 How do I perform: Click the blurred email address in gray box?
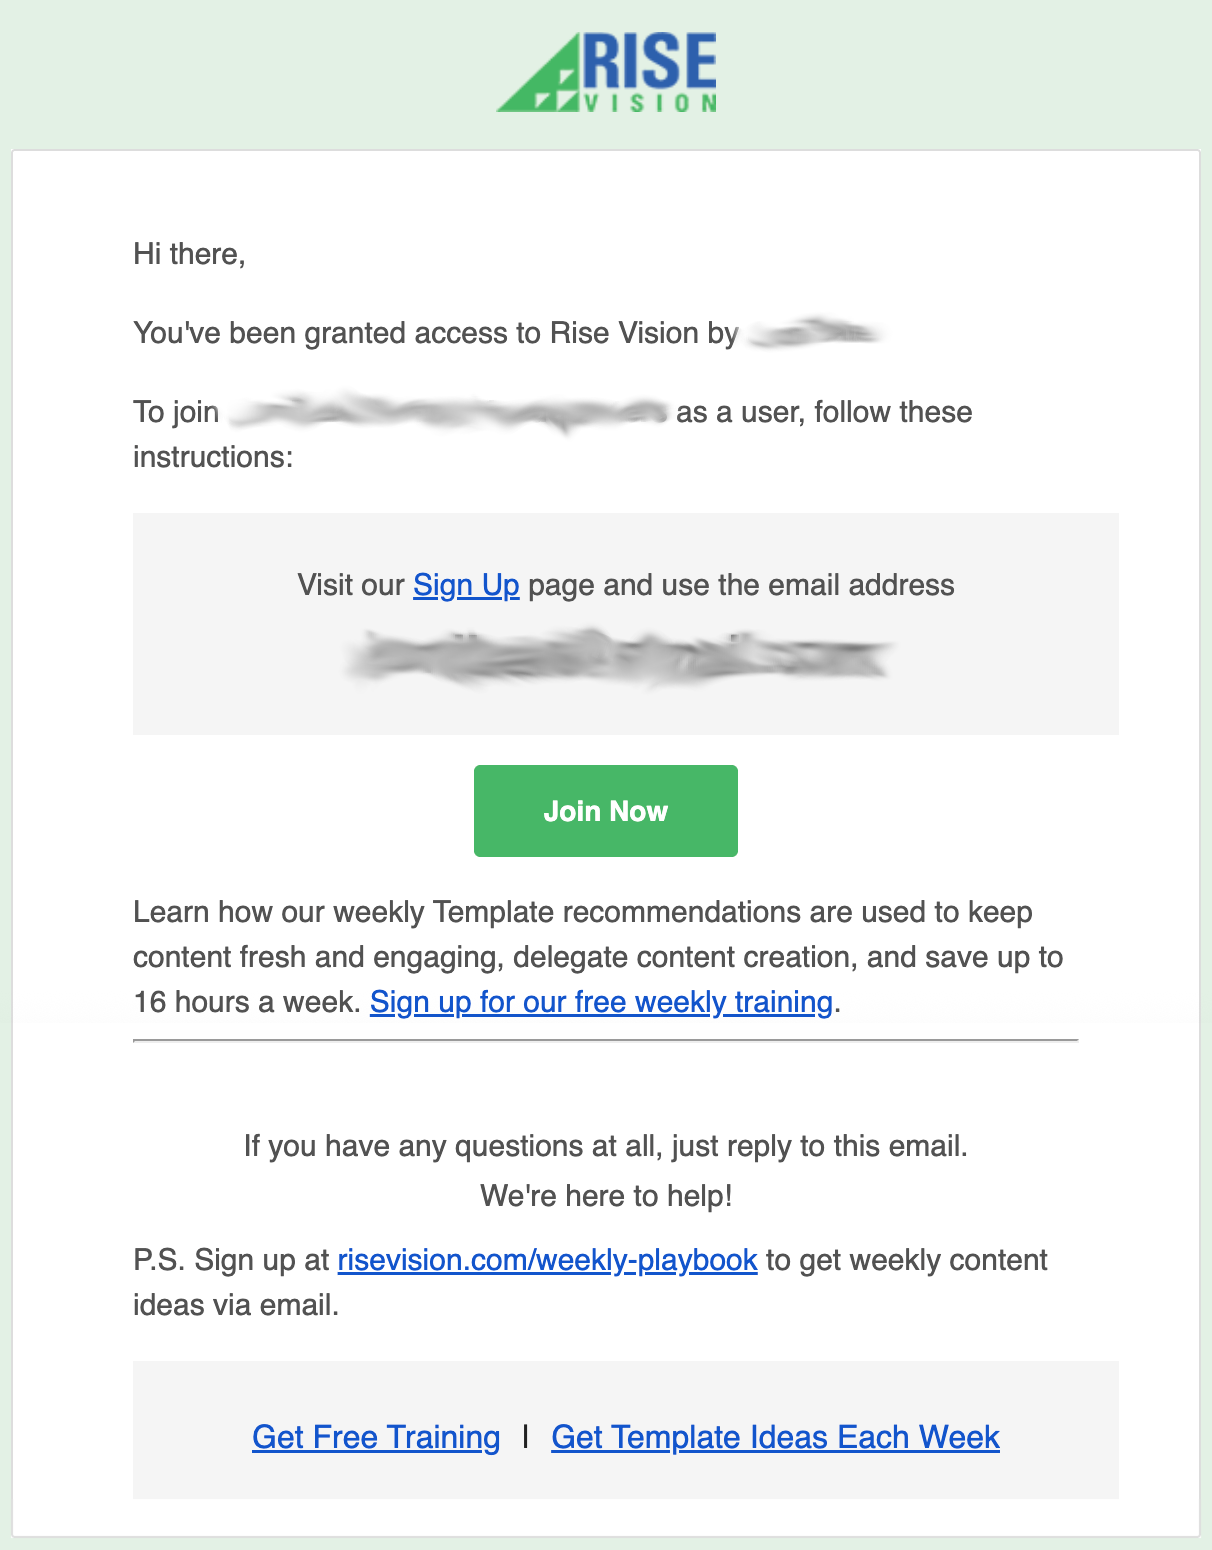(618, 656)
